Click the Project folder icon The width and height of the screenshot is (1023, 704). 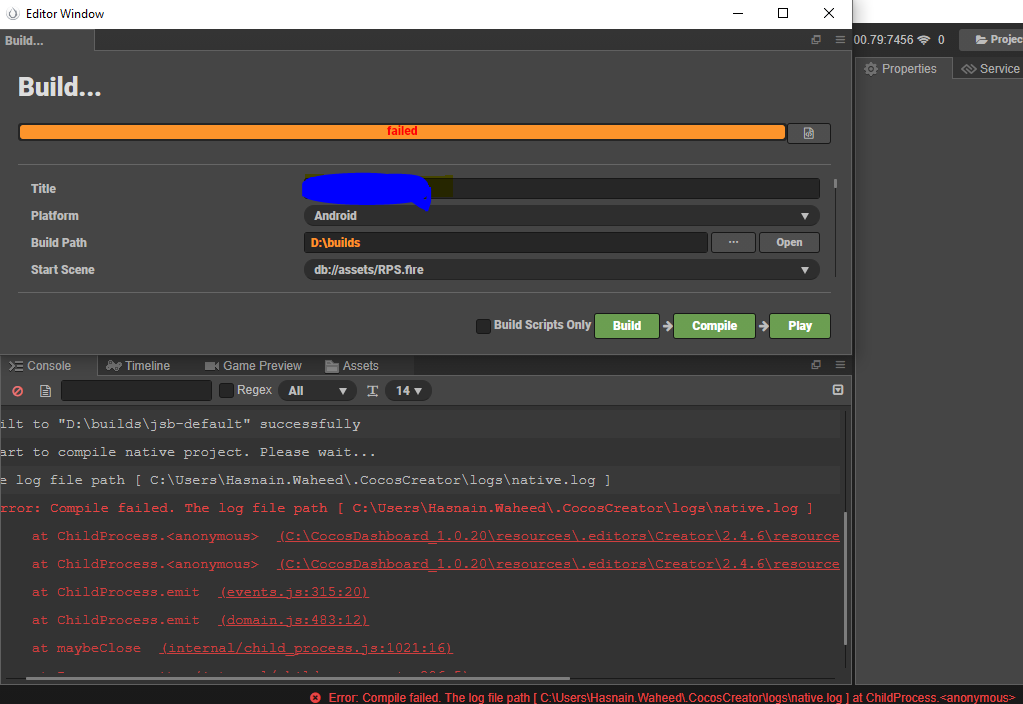[981, 40]
